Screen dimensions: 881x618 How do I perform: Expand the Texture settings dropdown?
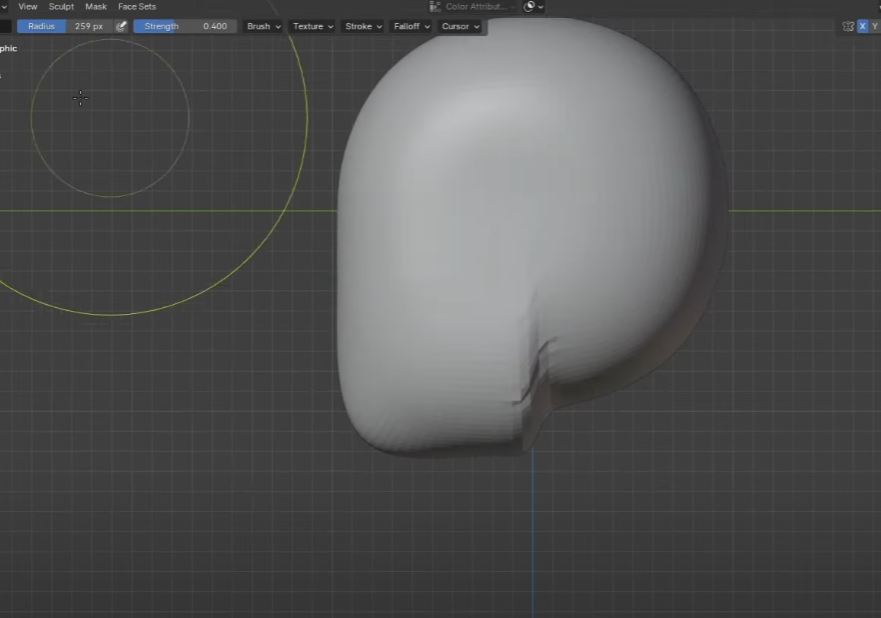[312, 26]
